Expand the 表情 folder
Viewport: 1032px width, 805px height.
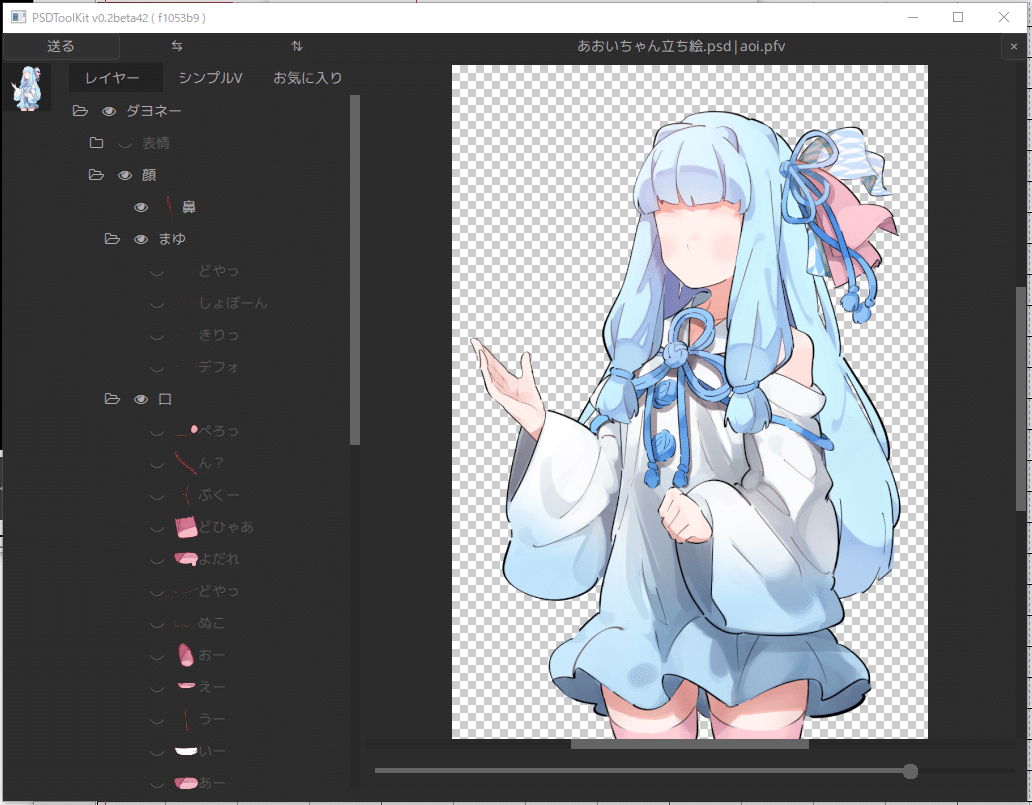(x=97, y=143)
